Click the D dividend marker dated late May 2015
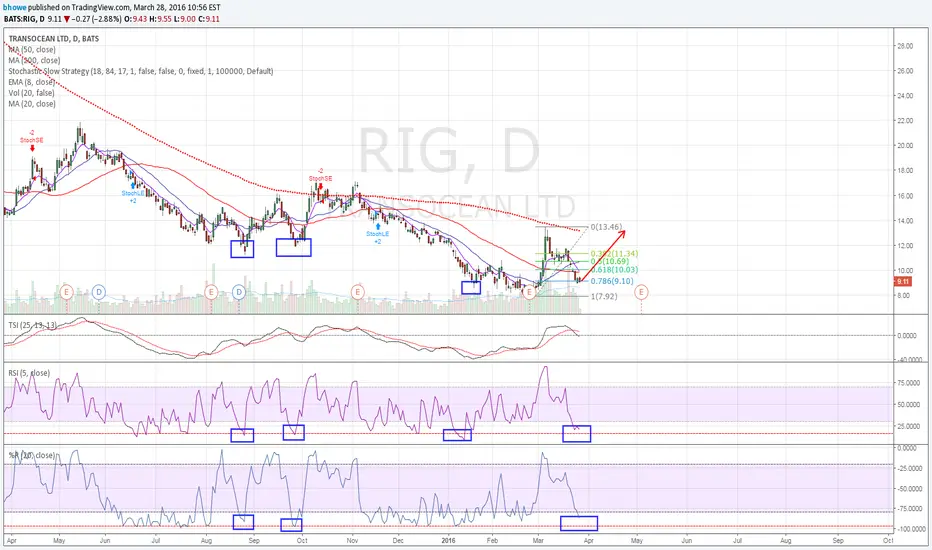The width and height of the screenshot is (932, 550). 99,292
